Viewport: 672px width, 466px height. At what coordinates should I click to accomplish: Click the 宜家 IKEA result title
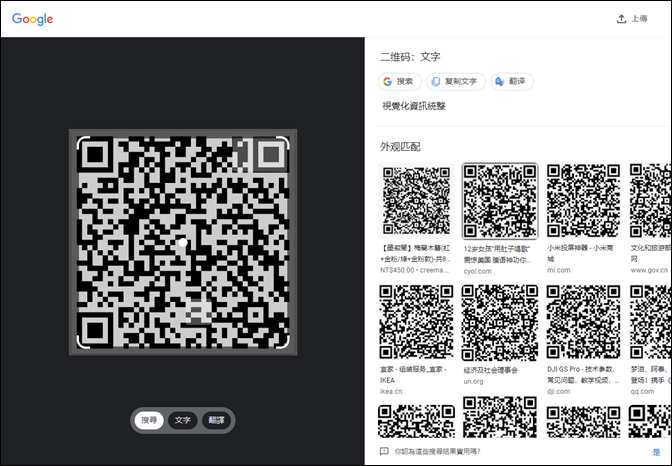[x=413, y=374]
